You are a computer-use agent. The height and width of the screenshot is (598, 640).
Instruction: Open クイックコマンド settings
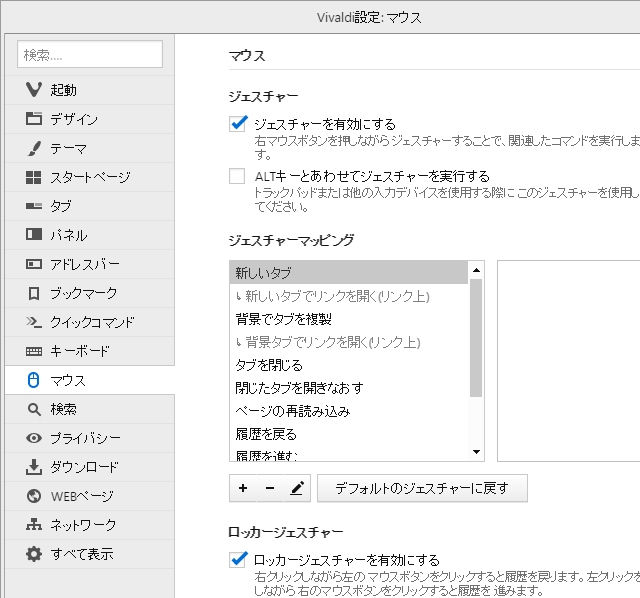[x=90, y=322]
